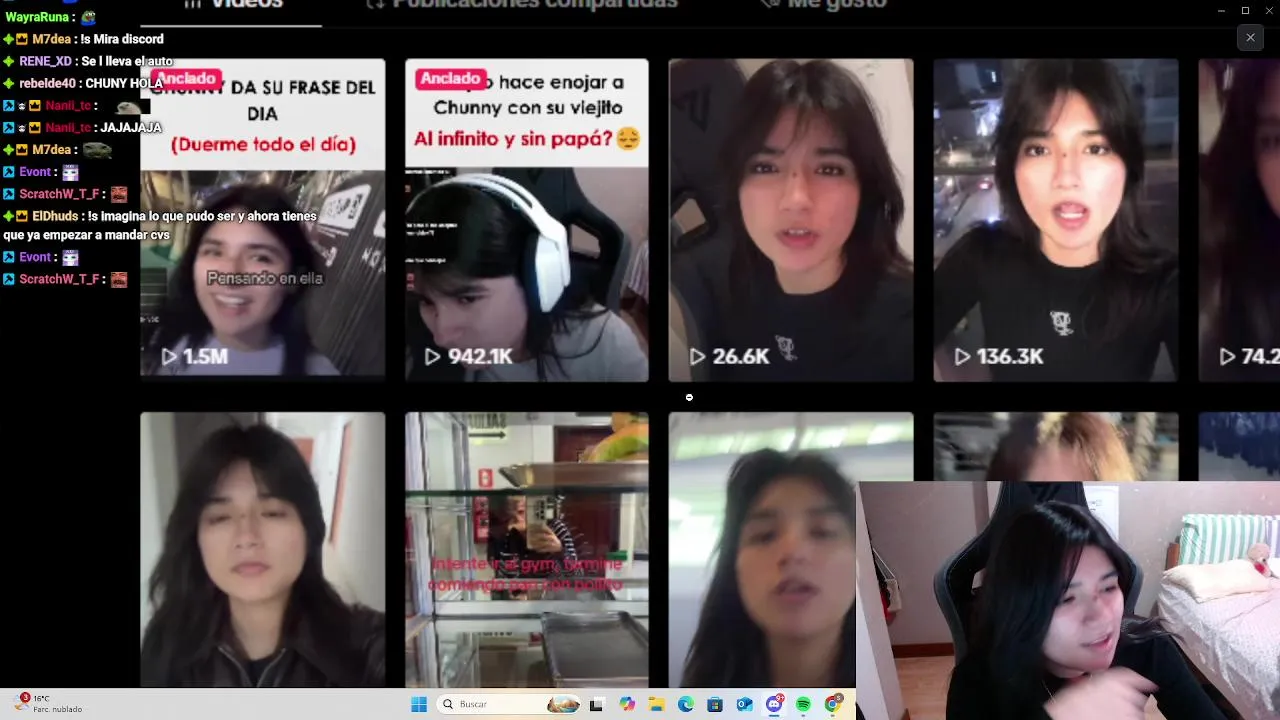Select rebelde40's message 'CHUNY HOLA'

pos(124,83)
